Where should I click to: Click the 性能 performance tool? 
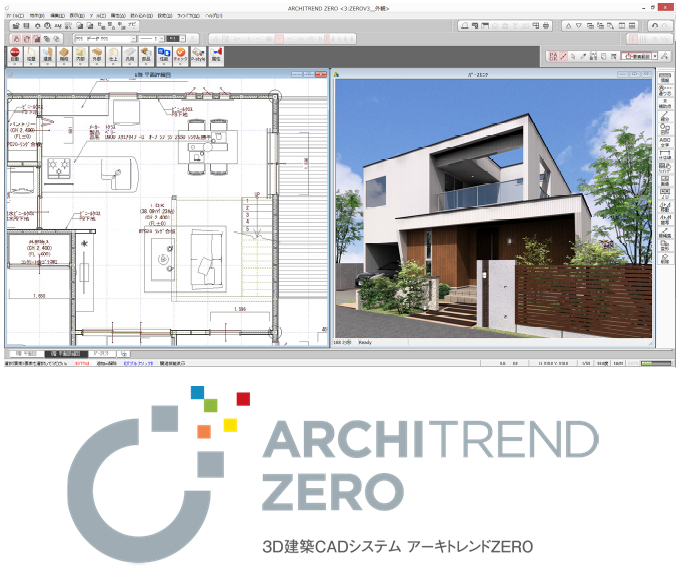164,55
